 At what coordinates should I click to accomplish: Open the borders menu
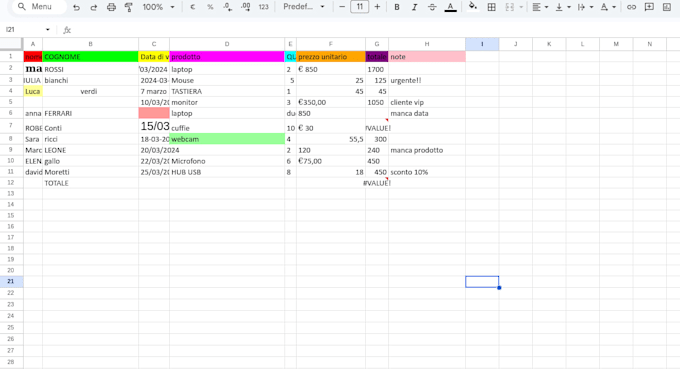(x=491, y=7)
